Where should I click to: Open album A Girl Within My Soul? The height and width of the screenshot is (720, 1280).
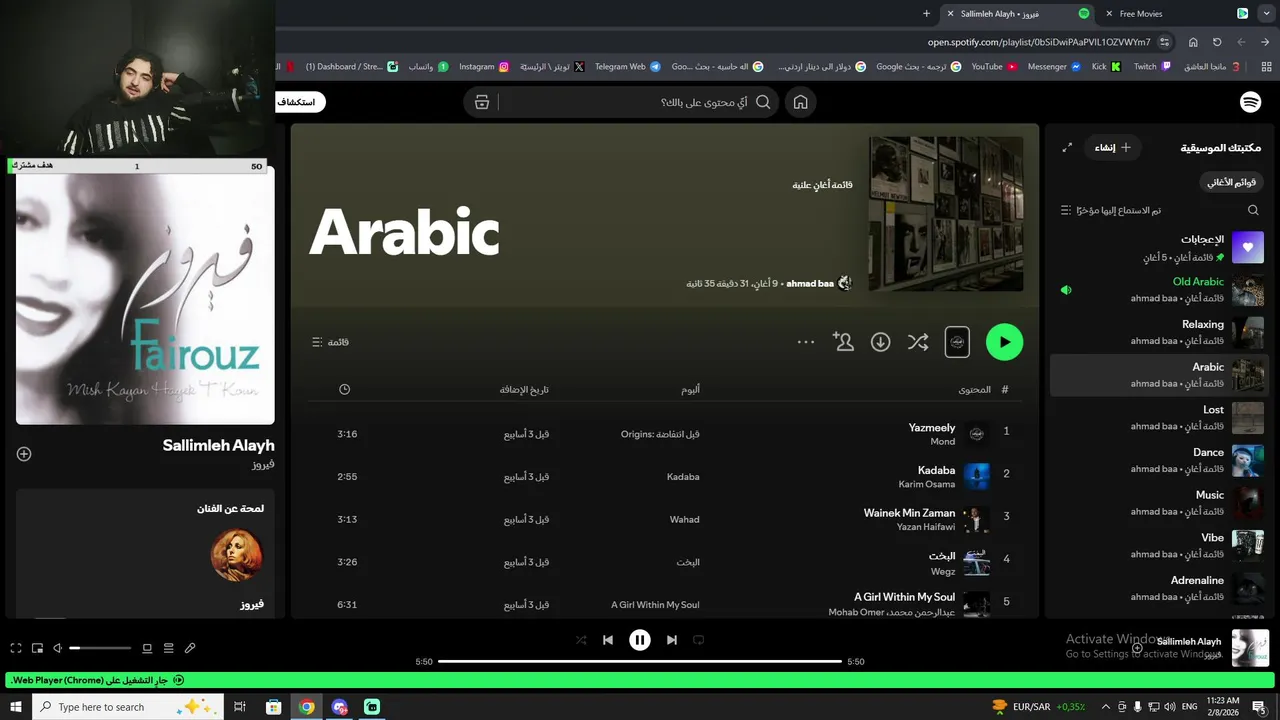pos(655,605)
